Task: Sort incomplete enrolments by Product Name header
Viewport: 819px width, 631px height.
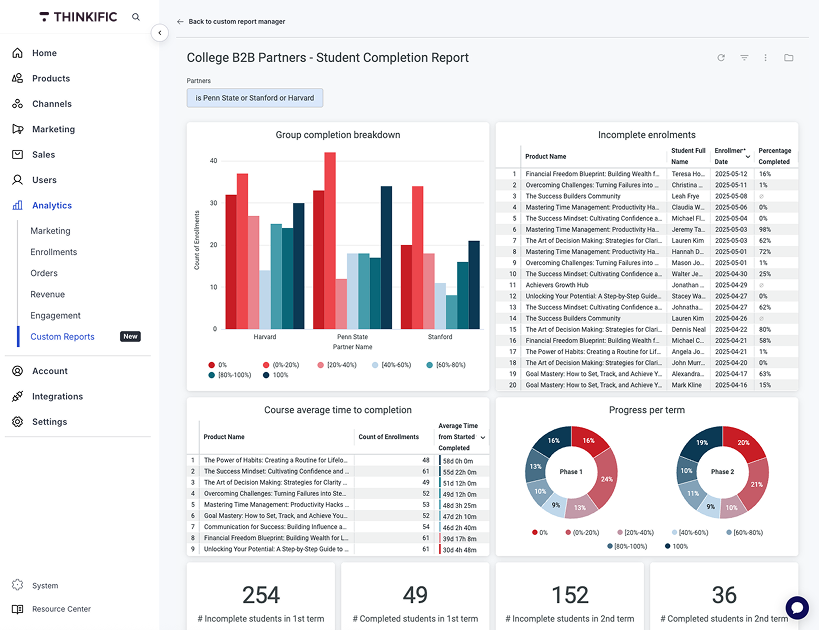Action: [x=546, y=156]
